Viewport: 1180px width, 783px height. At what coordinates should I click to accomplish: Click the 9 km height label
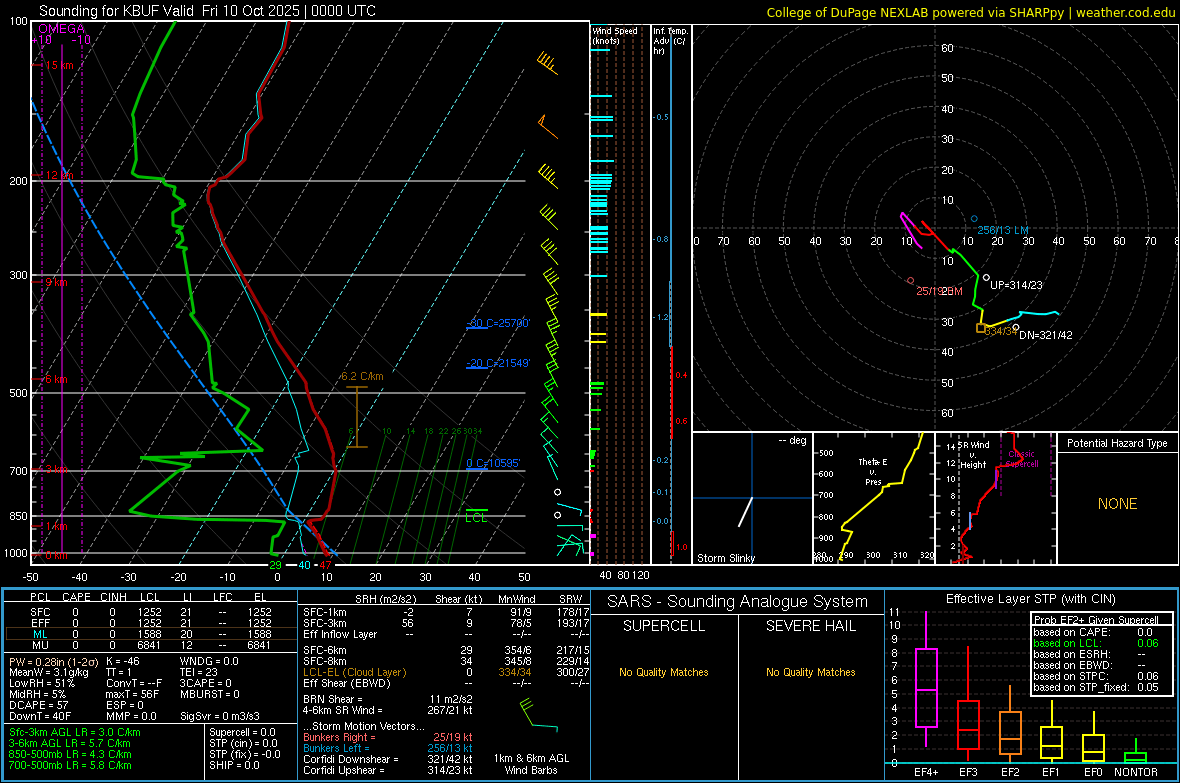click(56, 282)
